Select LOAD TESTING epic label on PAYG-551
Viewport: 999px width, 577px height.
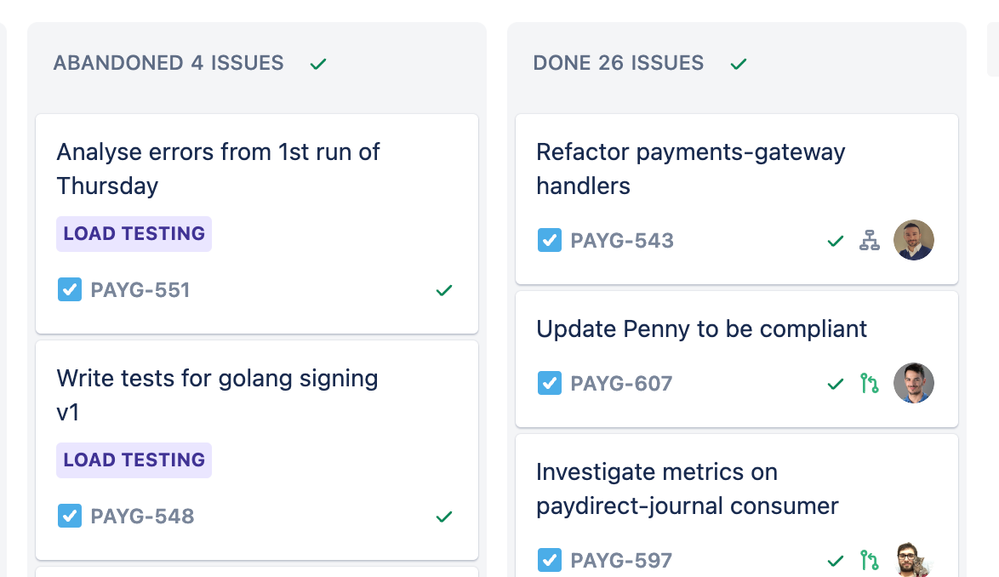coord(134,234)
